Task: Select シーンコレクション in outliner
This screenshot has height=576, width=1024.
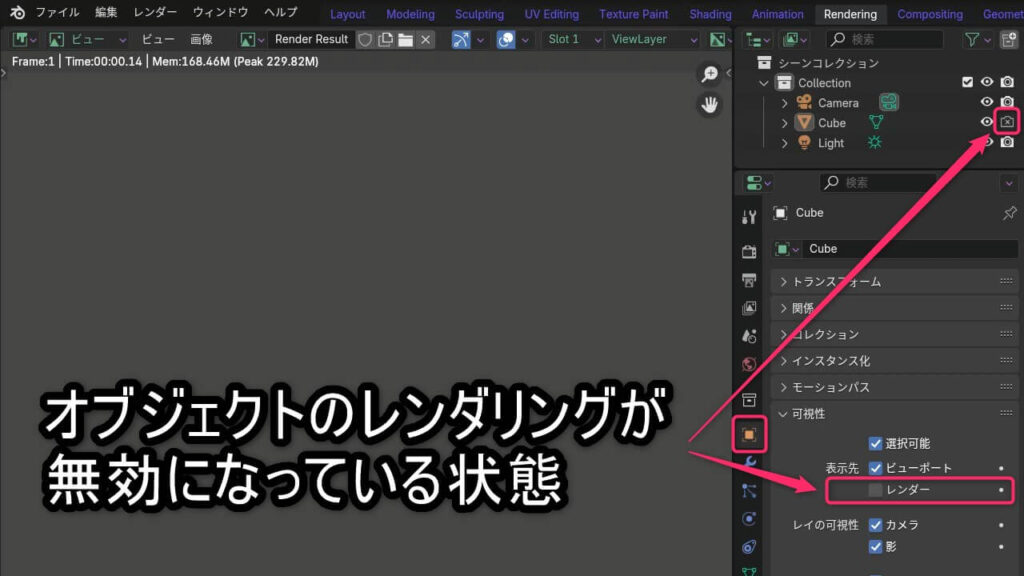Action: [828, 63]
